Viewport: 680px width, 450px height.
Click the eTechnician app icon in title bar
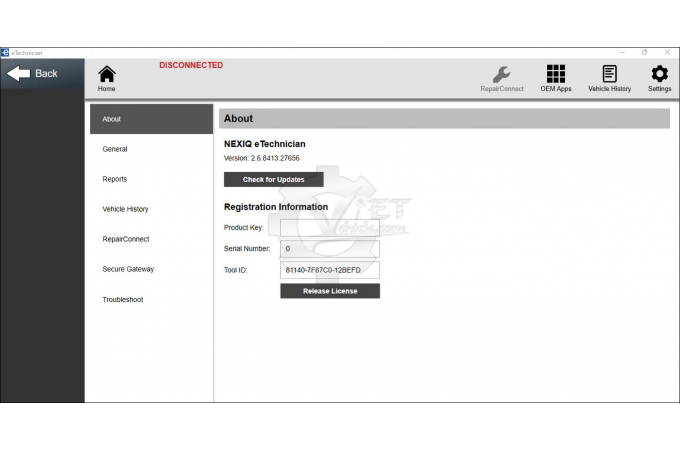click(x=5, y=53)
